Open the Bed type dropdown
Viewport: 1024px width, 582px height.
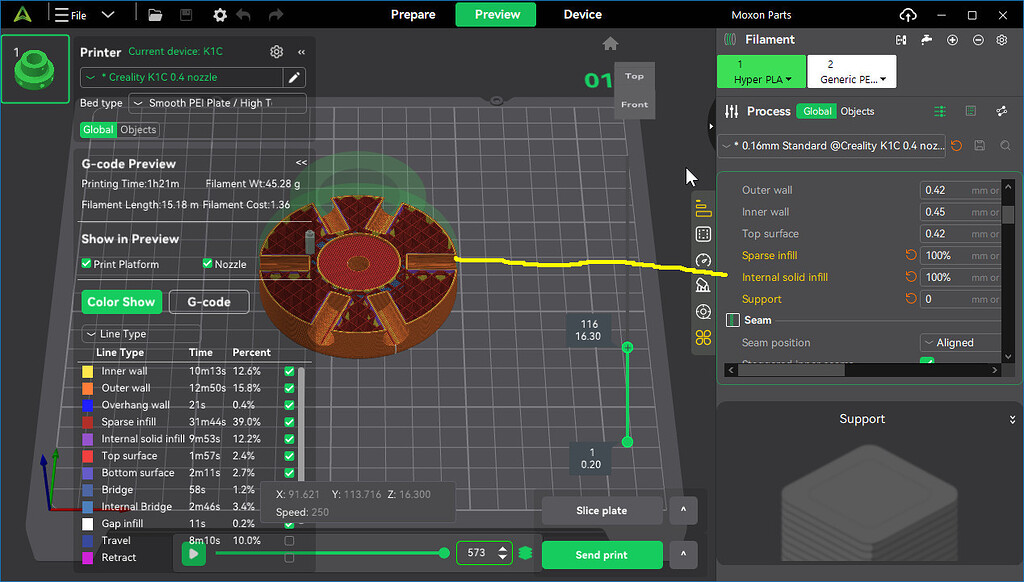tap(217, 103)
